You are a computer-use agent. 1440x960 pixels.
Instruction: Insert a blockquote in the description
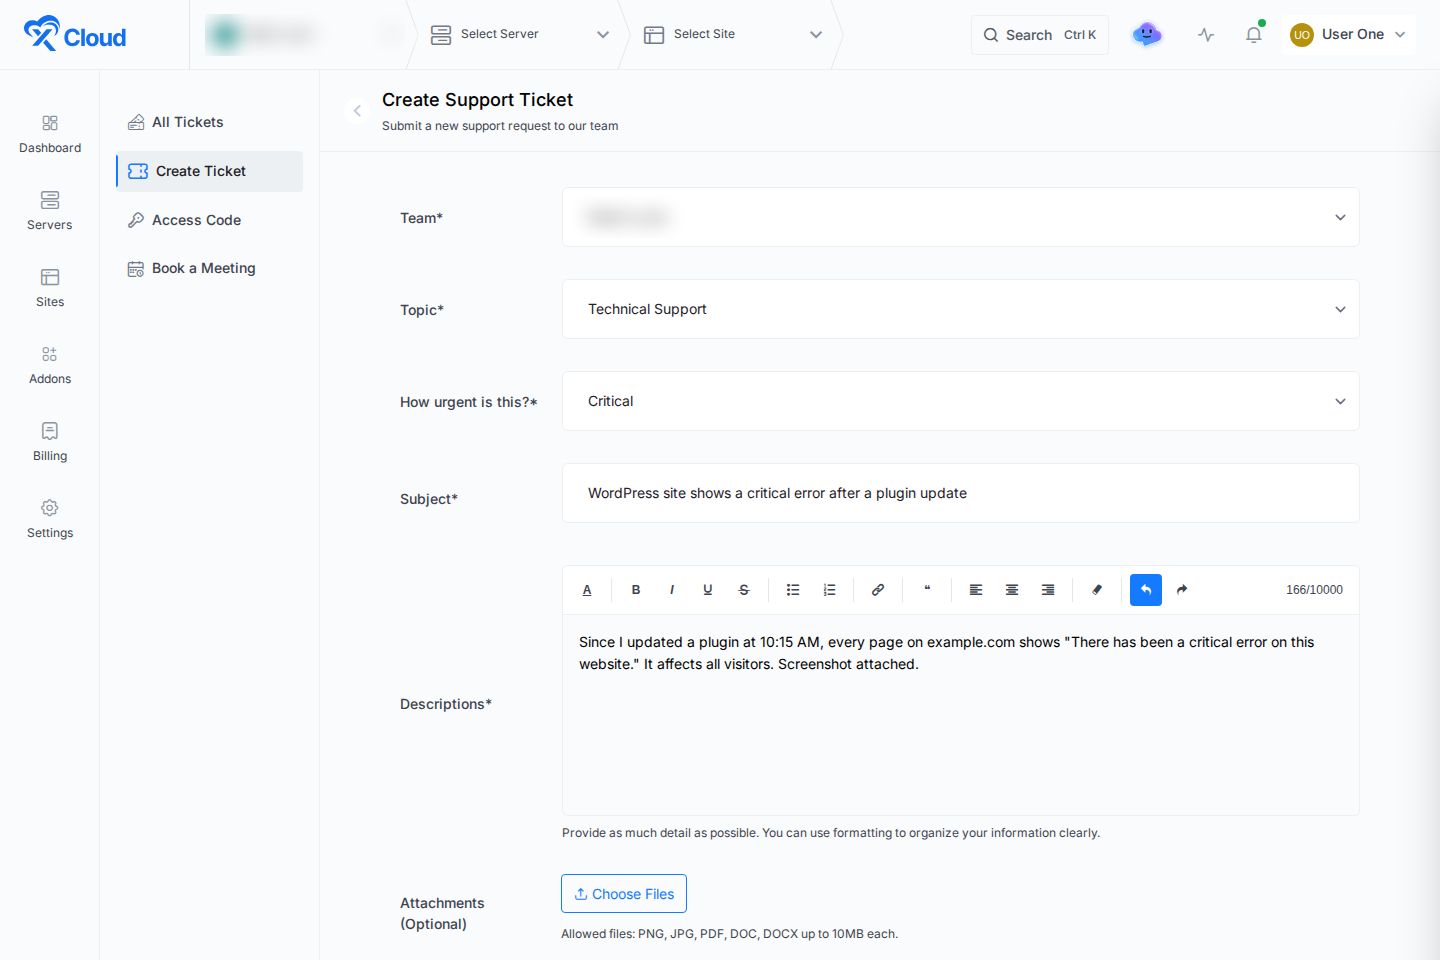927,590
